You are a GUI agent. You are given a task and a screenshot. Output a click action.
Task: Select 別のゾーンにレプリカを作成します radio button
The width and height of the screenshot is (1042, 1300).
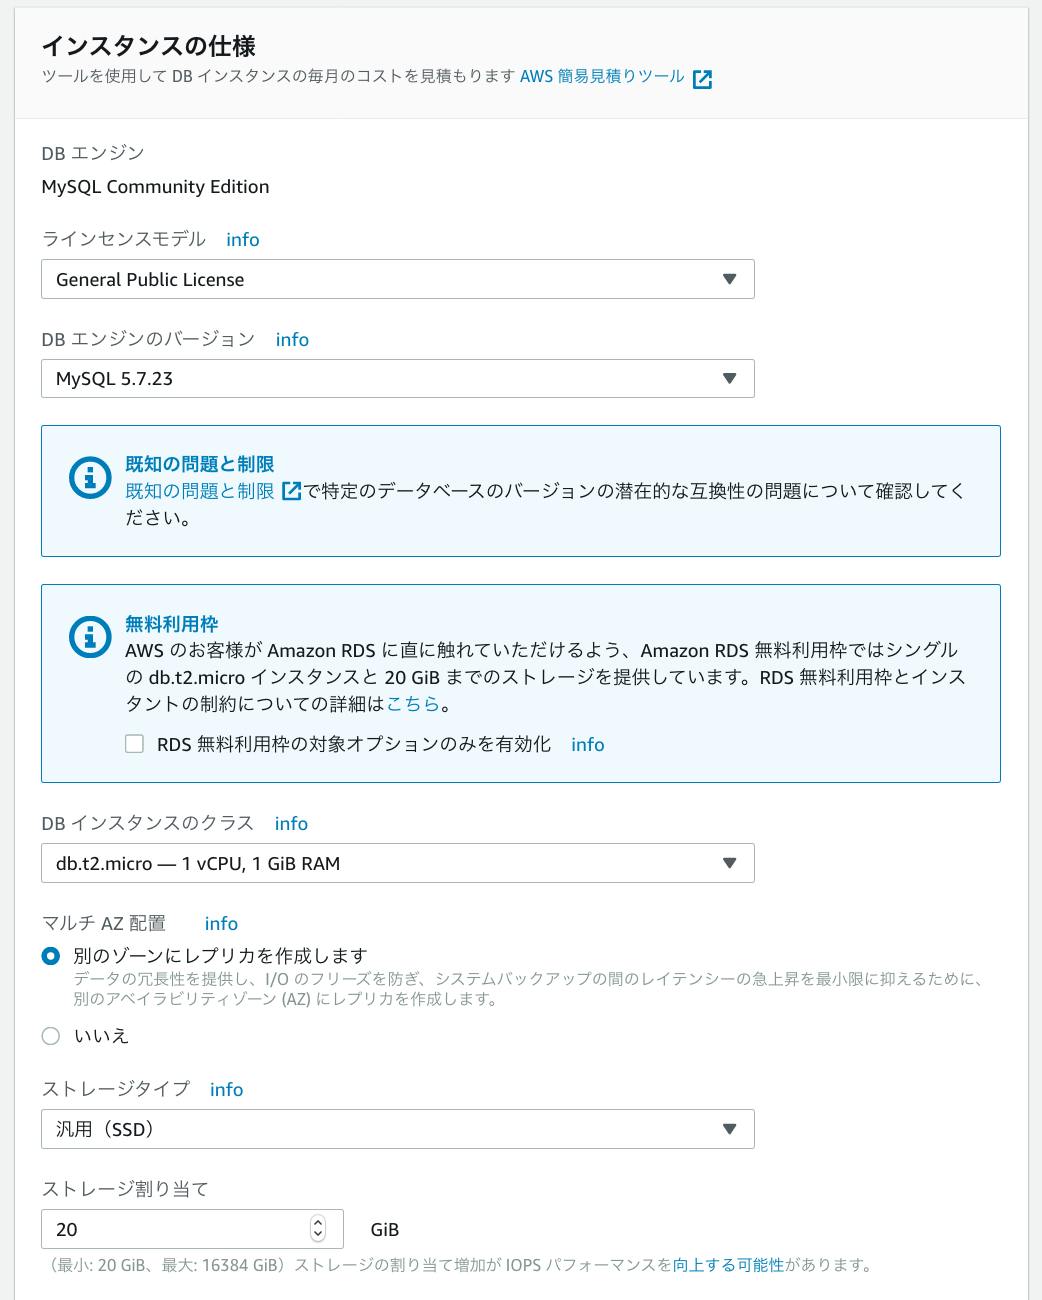51,956
